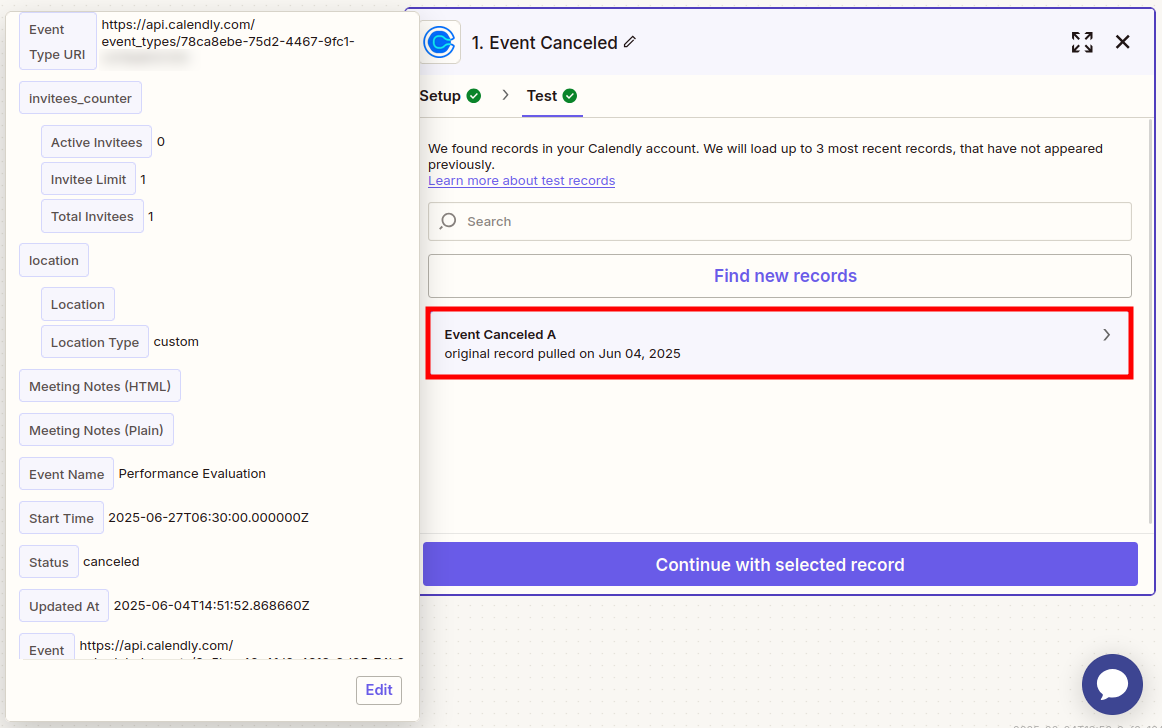1162x728 pixels.
Task: Expand the step panel to fullscreen
Action: point(1082,42)
